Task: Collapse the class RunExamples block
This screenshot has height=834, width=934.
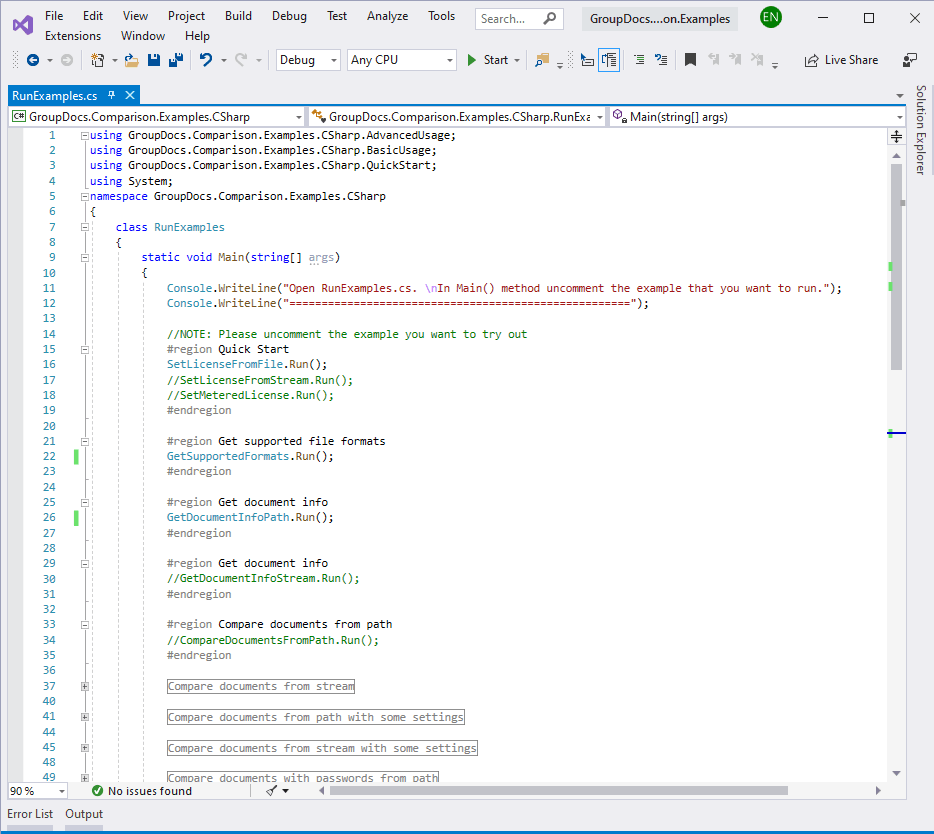Action: [85, 227]
